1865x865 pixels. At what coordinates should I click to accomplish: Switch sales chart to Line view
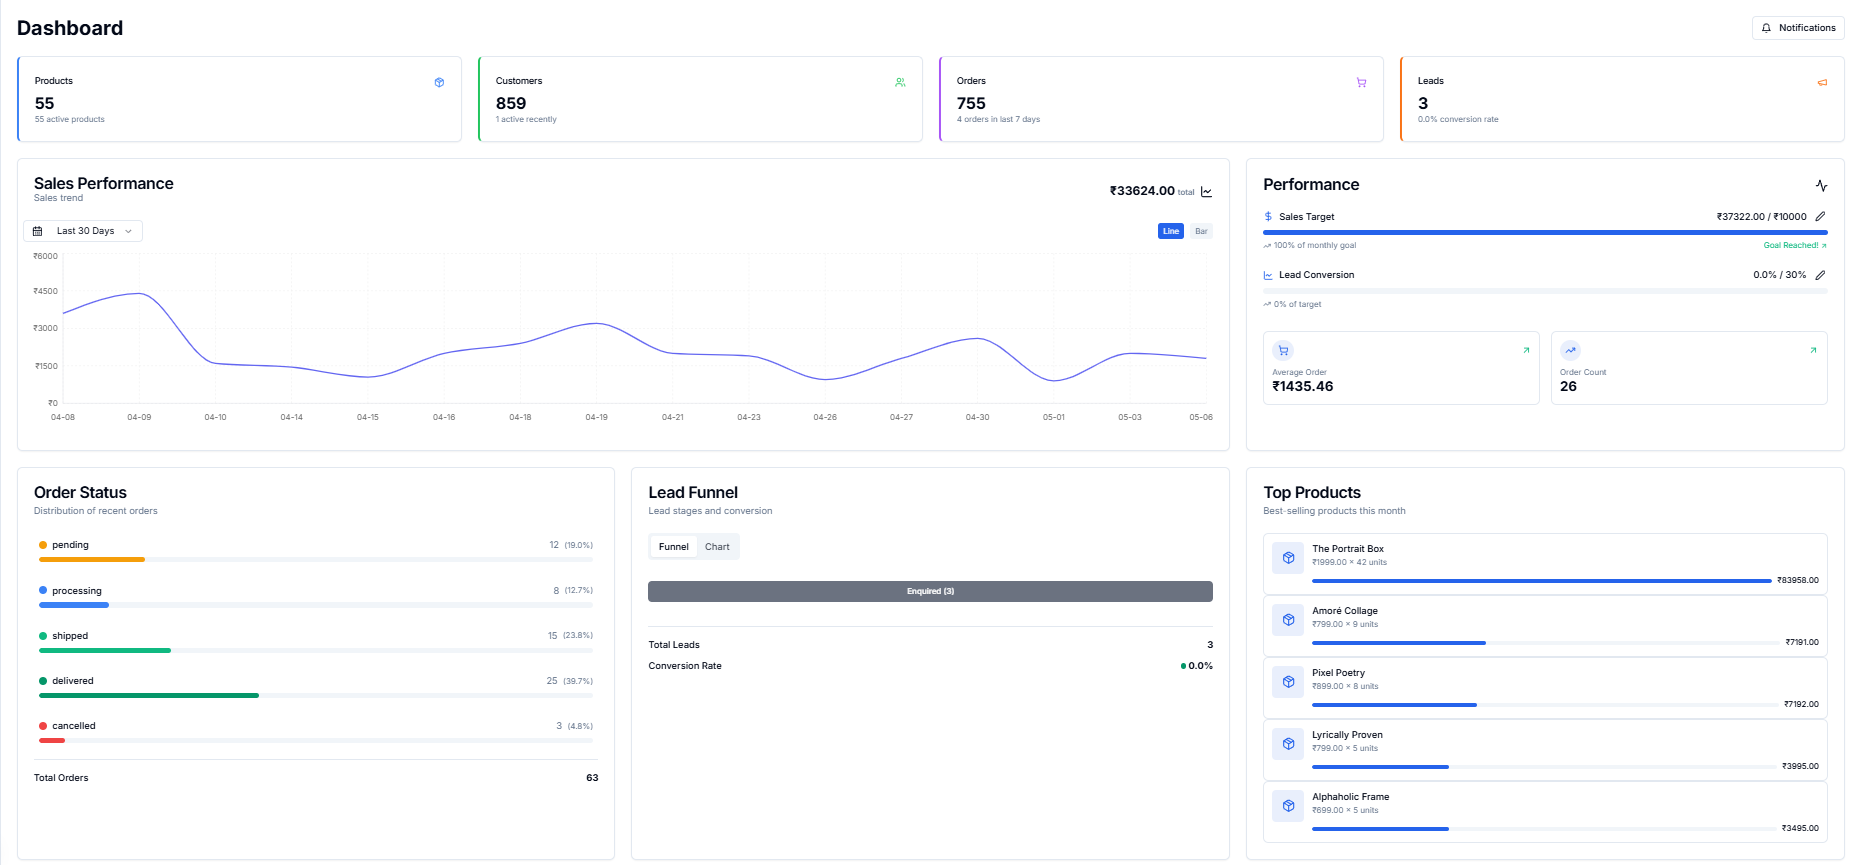click(x=1170, y=231)
